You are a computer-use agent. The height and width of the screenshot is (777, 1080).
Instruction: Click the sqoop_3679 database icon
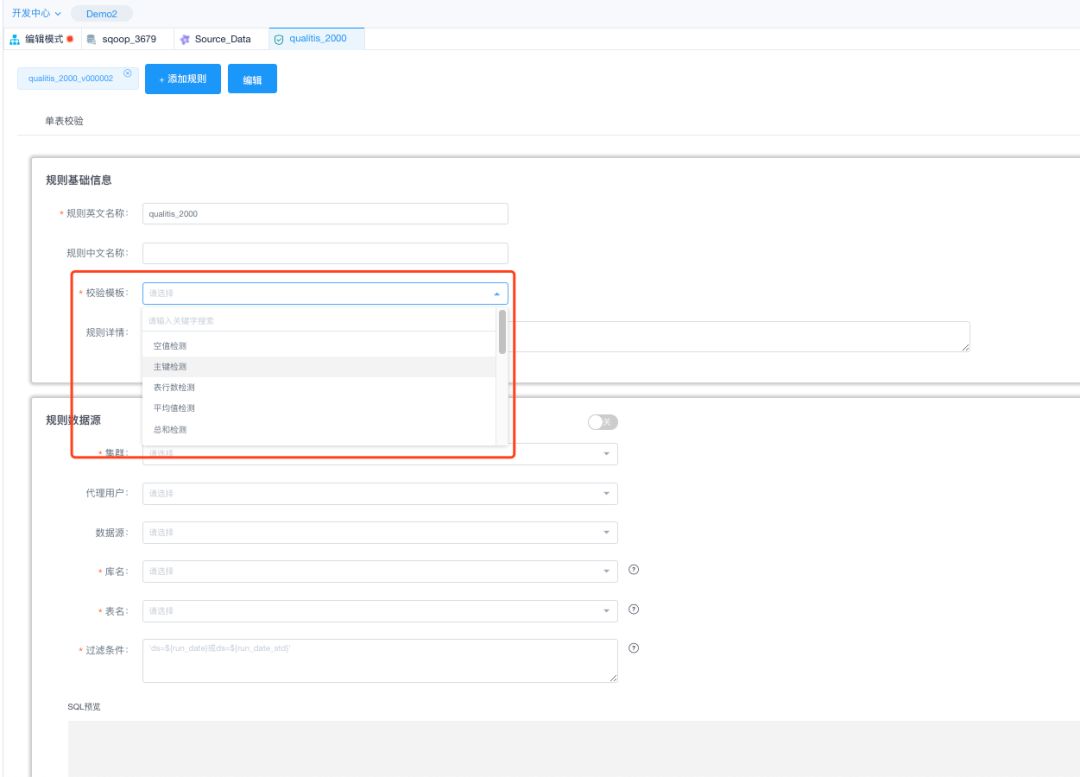pos(92,39)
